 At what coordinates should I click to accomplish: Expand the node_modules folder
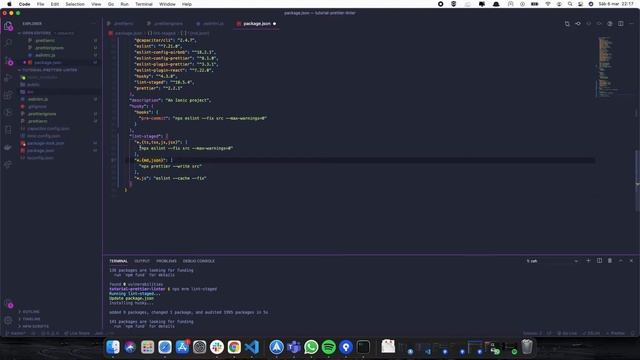(x=42, y=77)
